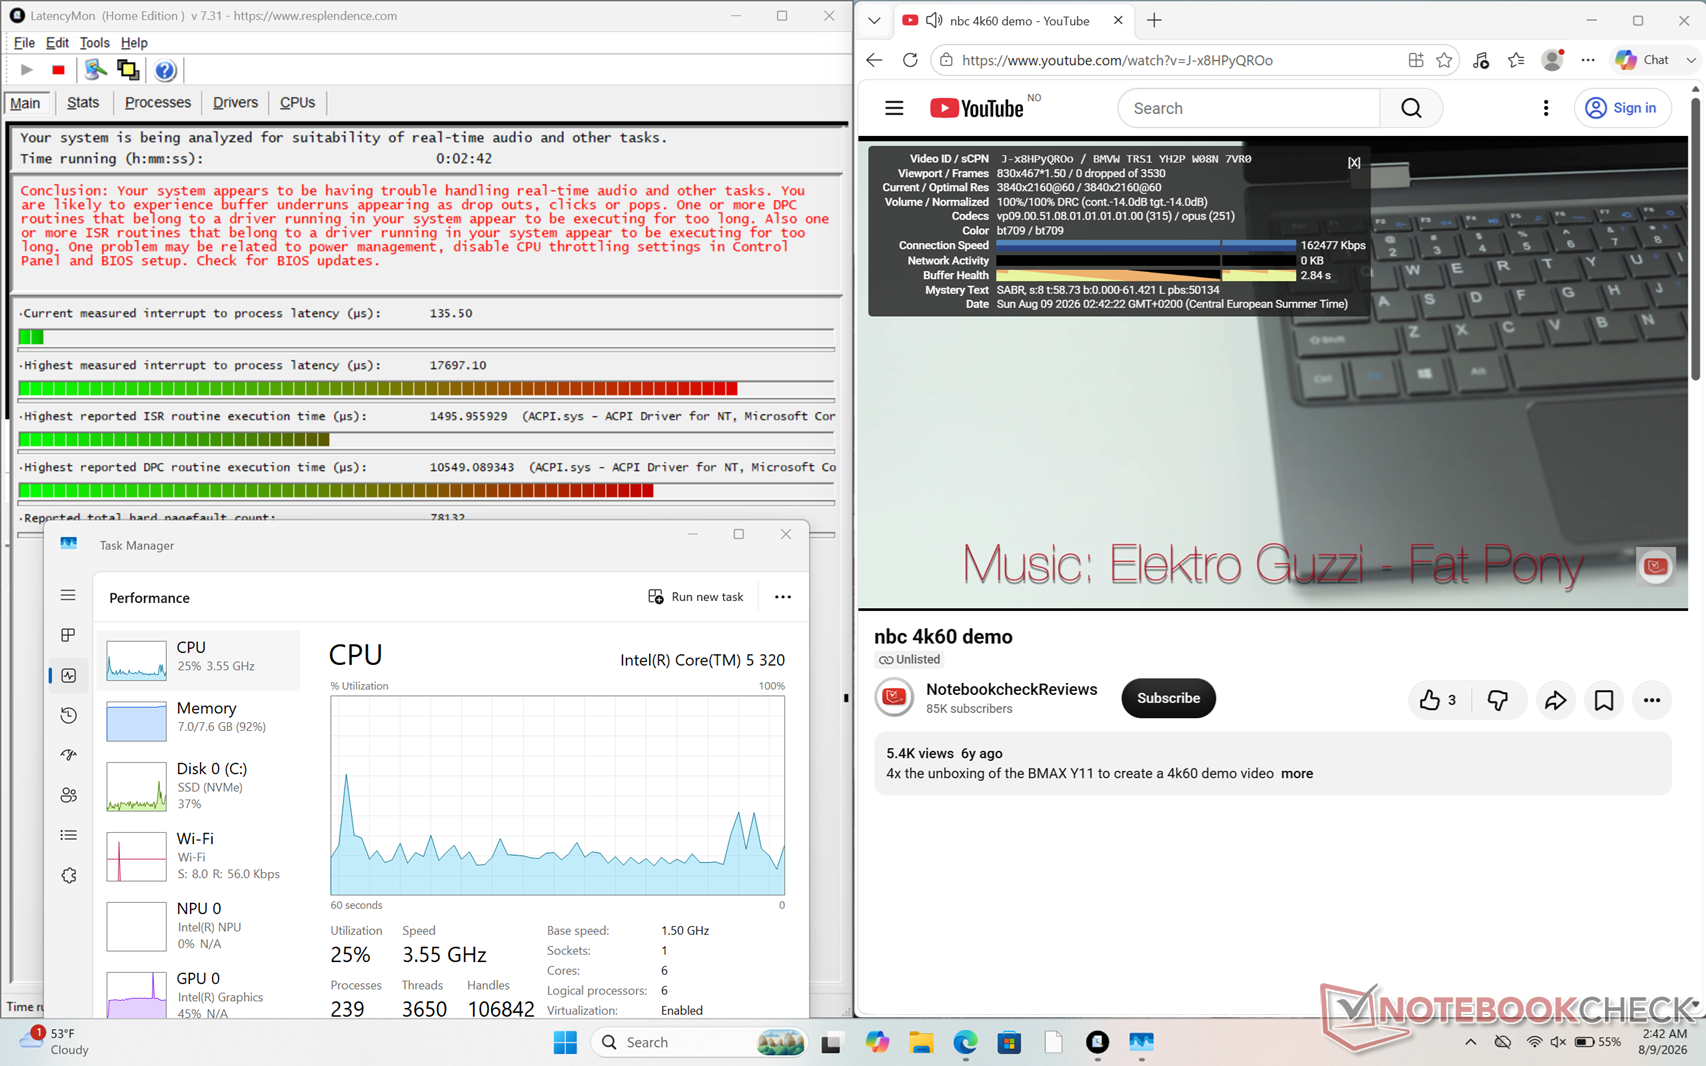Image resolution: width=1706 pixels, height=1066 pixels.
Task: Open Services icon in Task Manager sidebar
Action: point(68,875)
